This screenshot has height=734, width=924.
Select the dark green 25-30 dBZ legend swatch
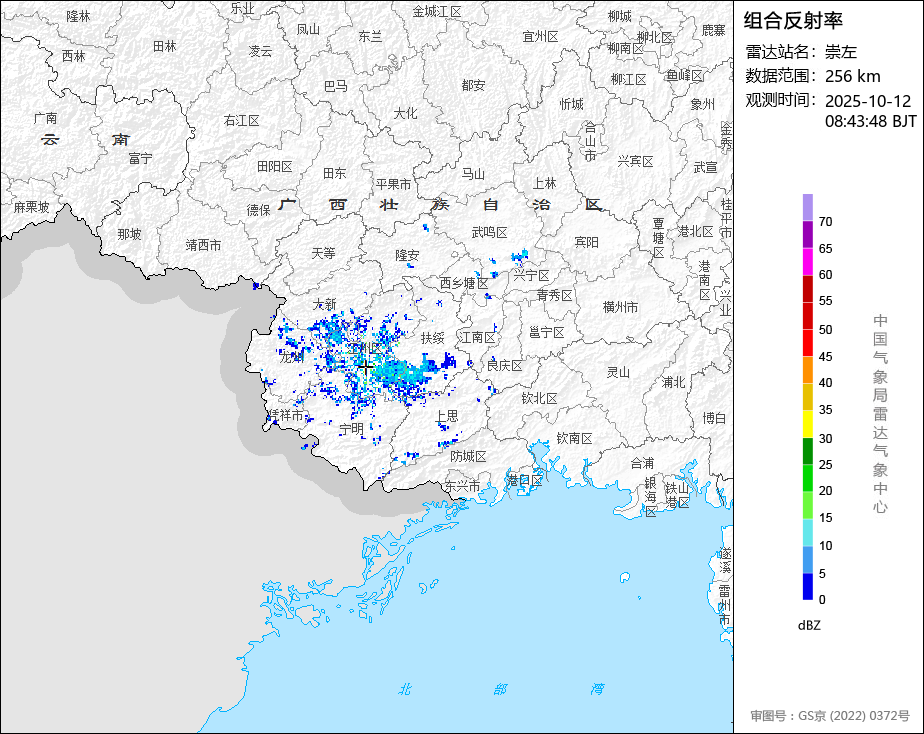pyautogui.click(x=807, y=451)
